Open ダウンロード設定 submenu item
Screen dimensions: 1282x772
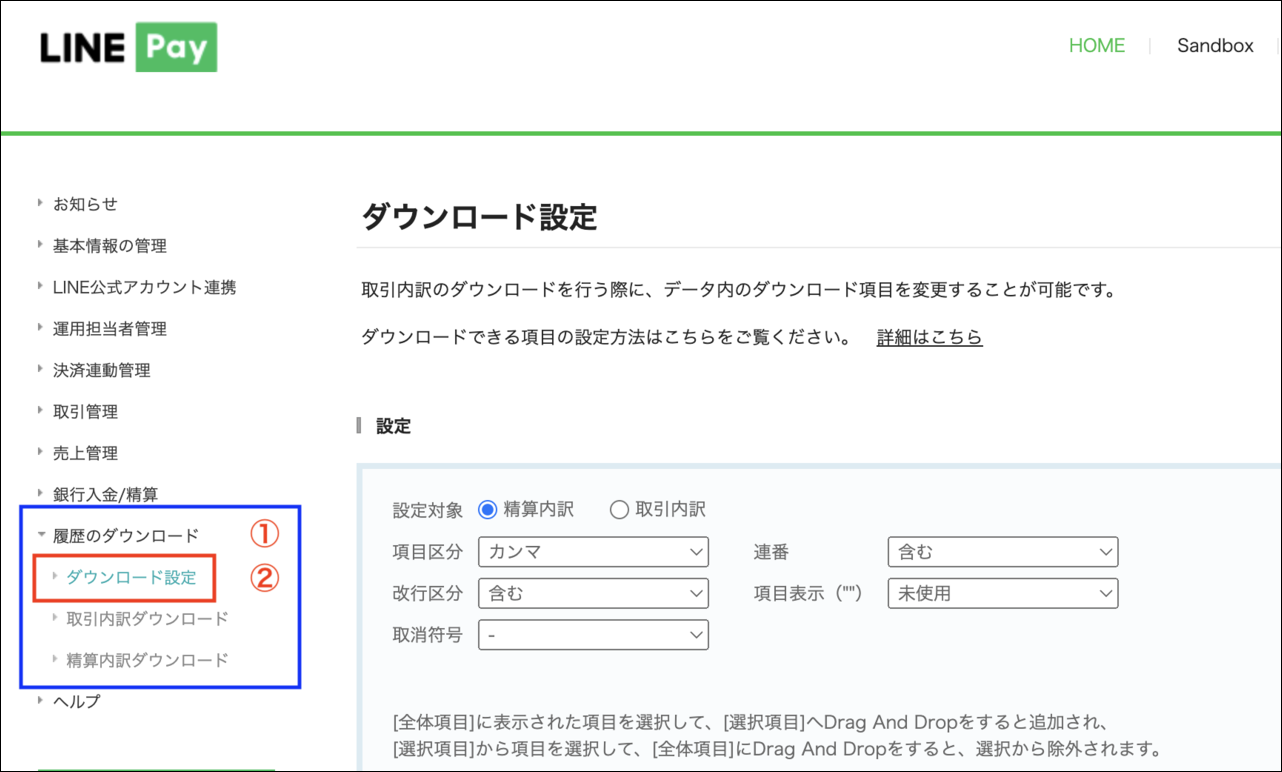tap(130, 577)
